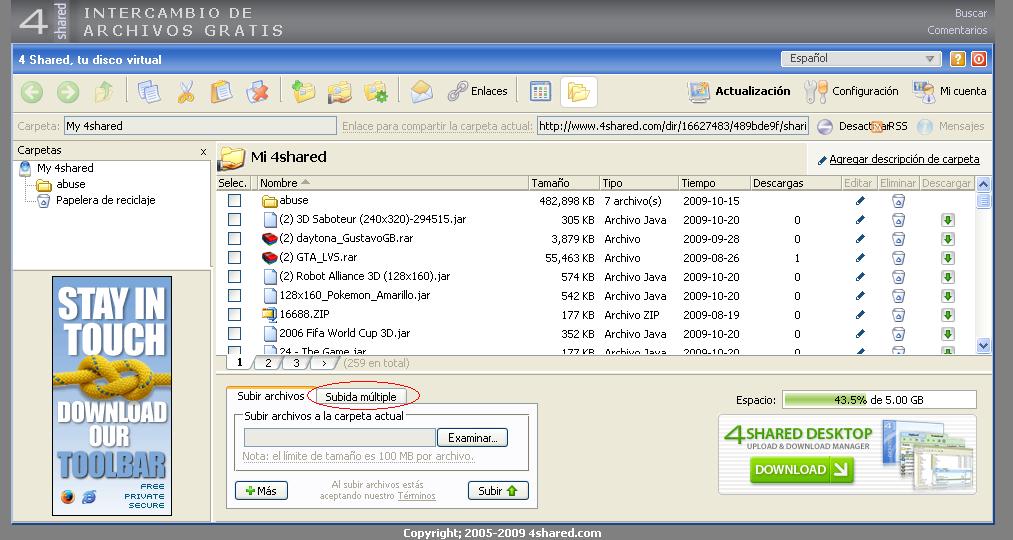The height and width of the screenshot is (540, 1013).
Task: Switch to the thumbnail grid view
Action: tap(540, 92)
